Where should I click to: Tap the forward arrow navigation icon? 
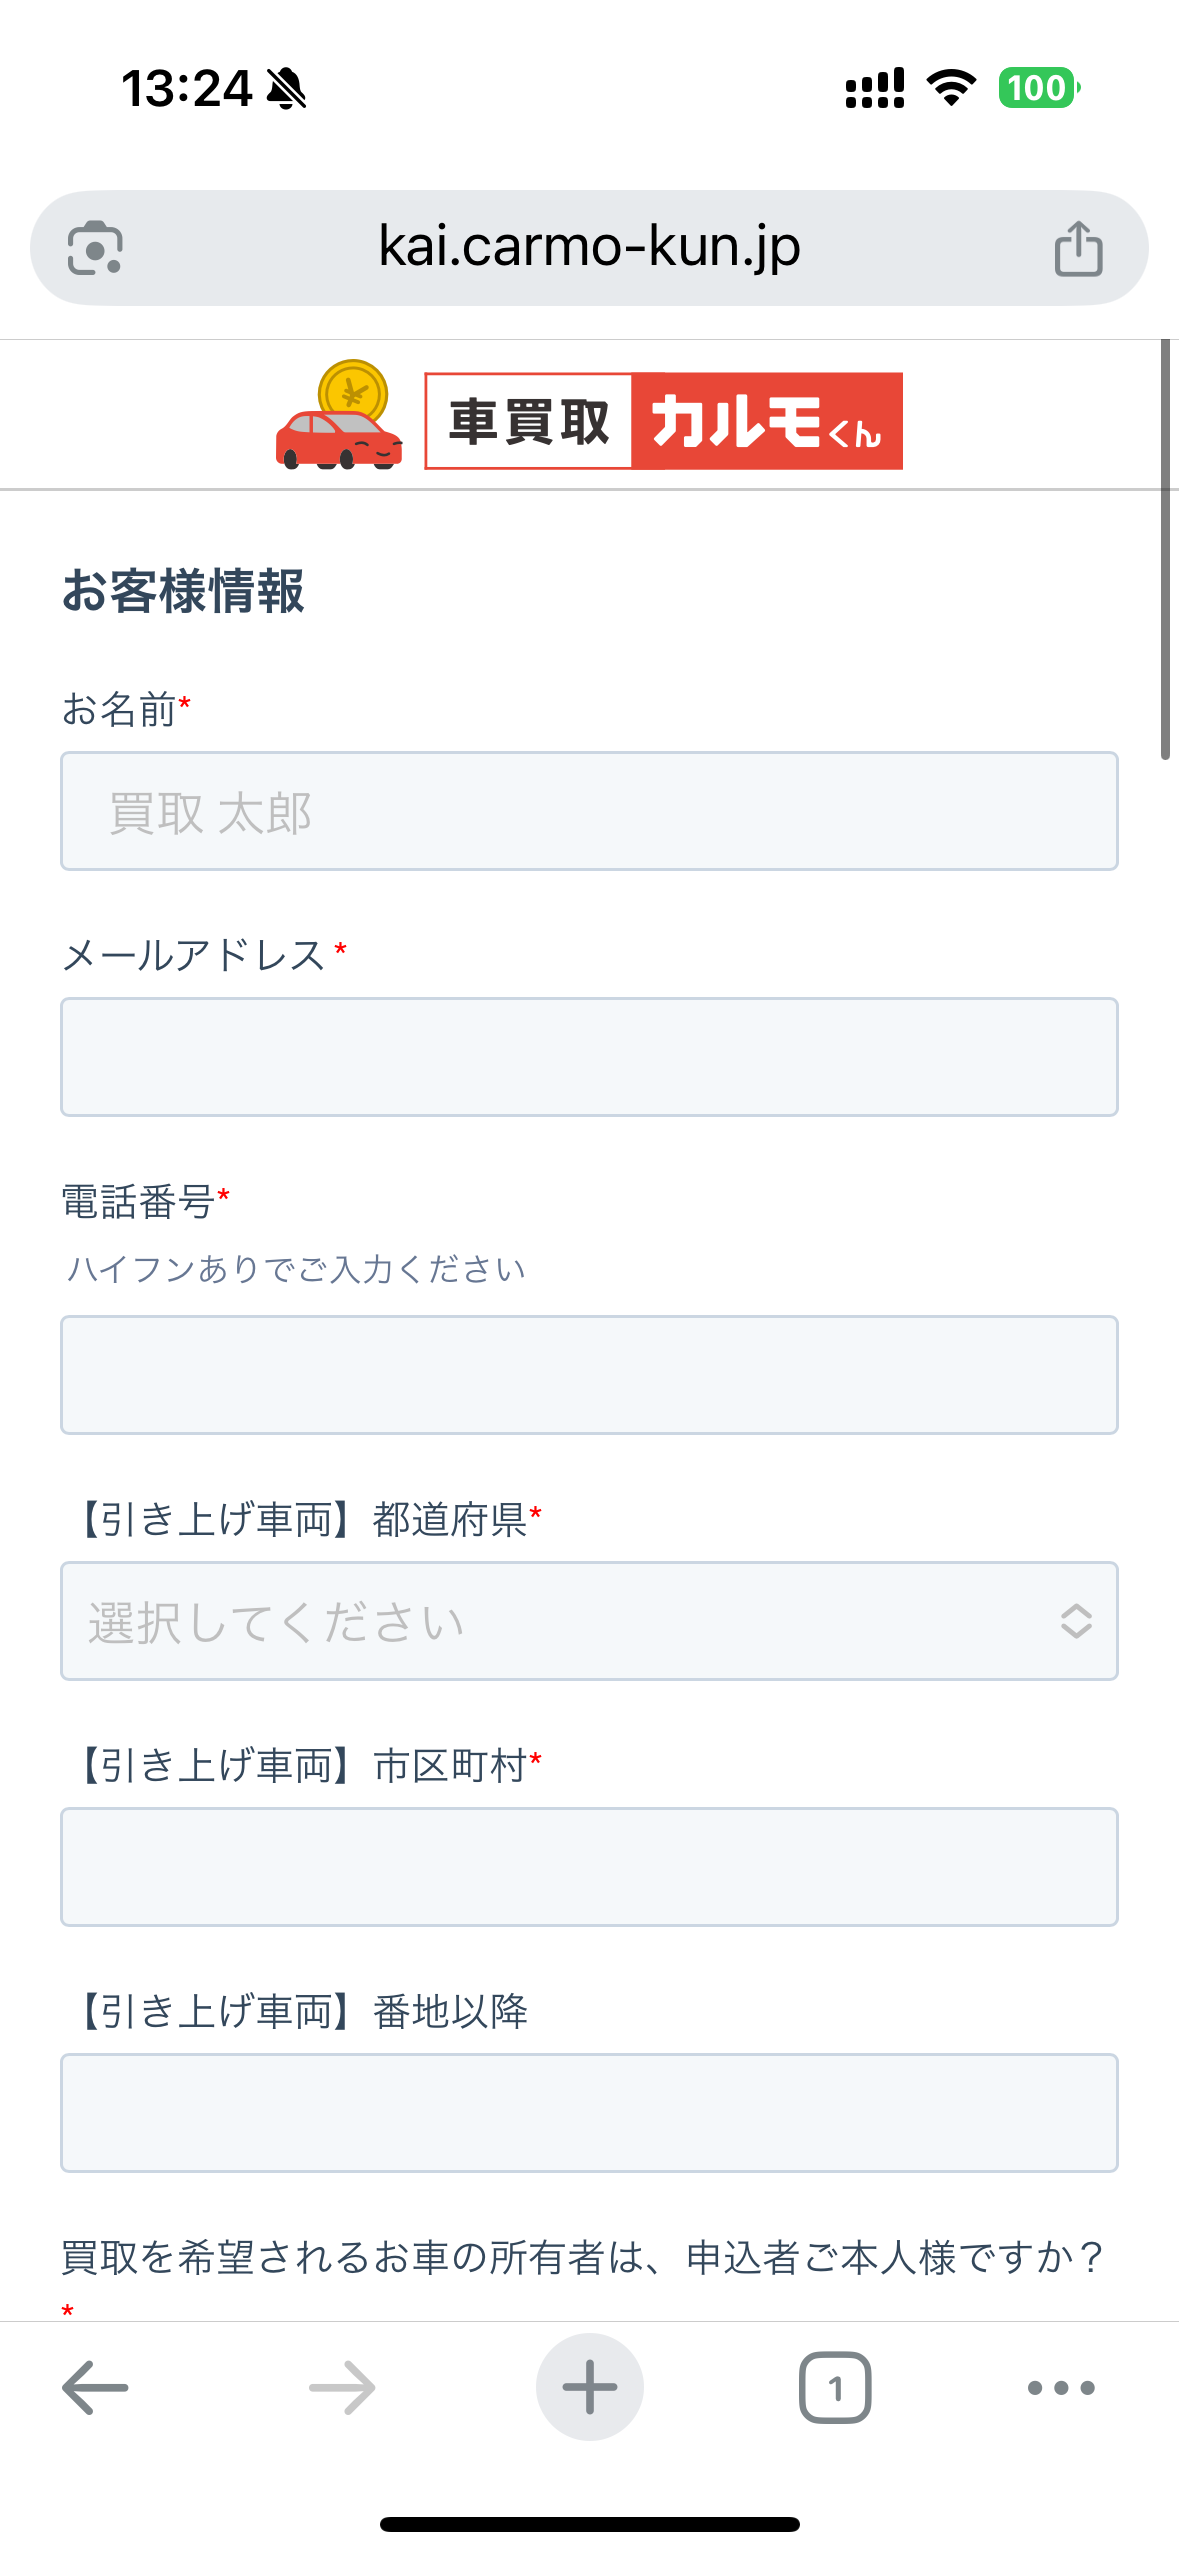click(x=342, y=2387)
